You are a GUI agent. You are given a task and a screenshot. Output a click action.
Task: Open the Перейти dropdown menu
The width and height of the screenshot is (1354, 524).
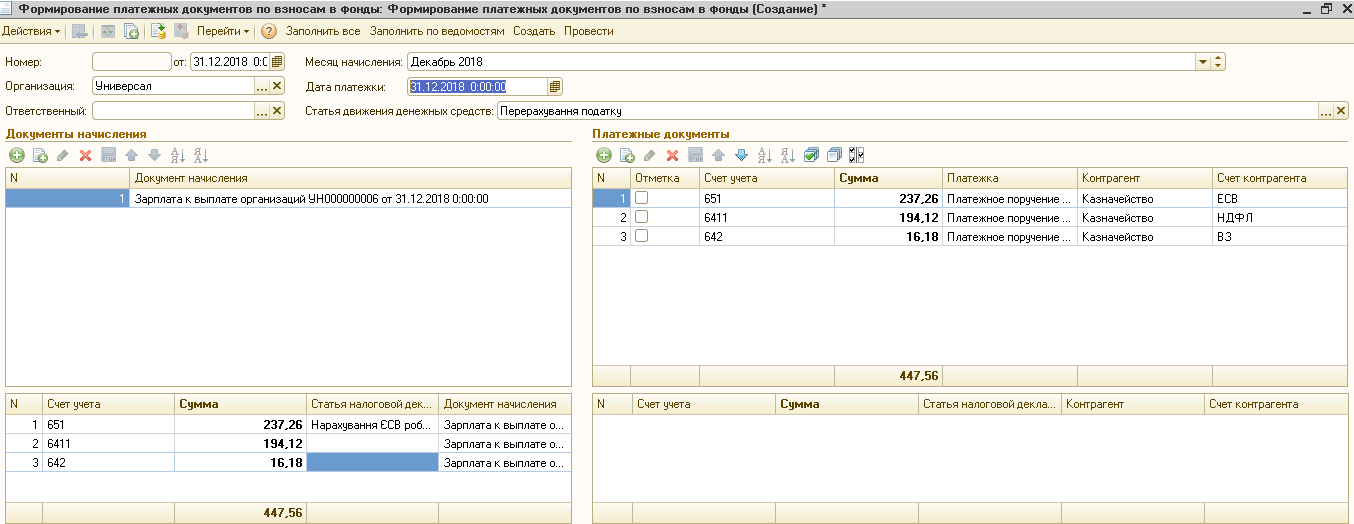coord(223,31)
